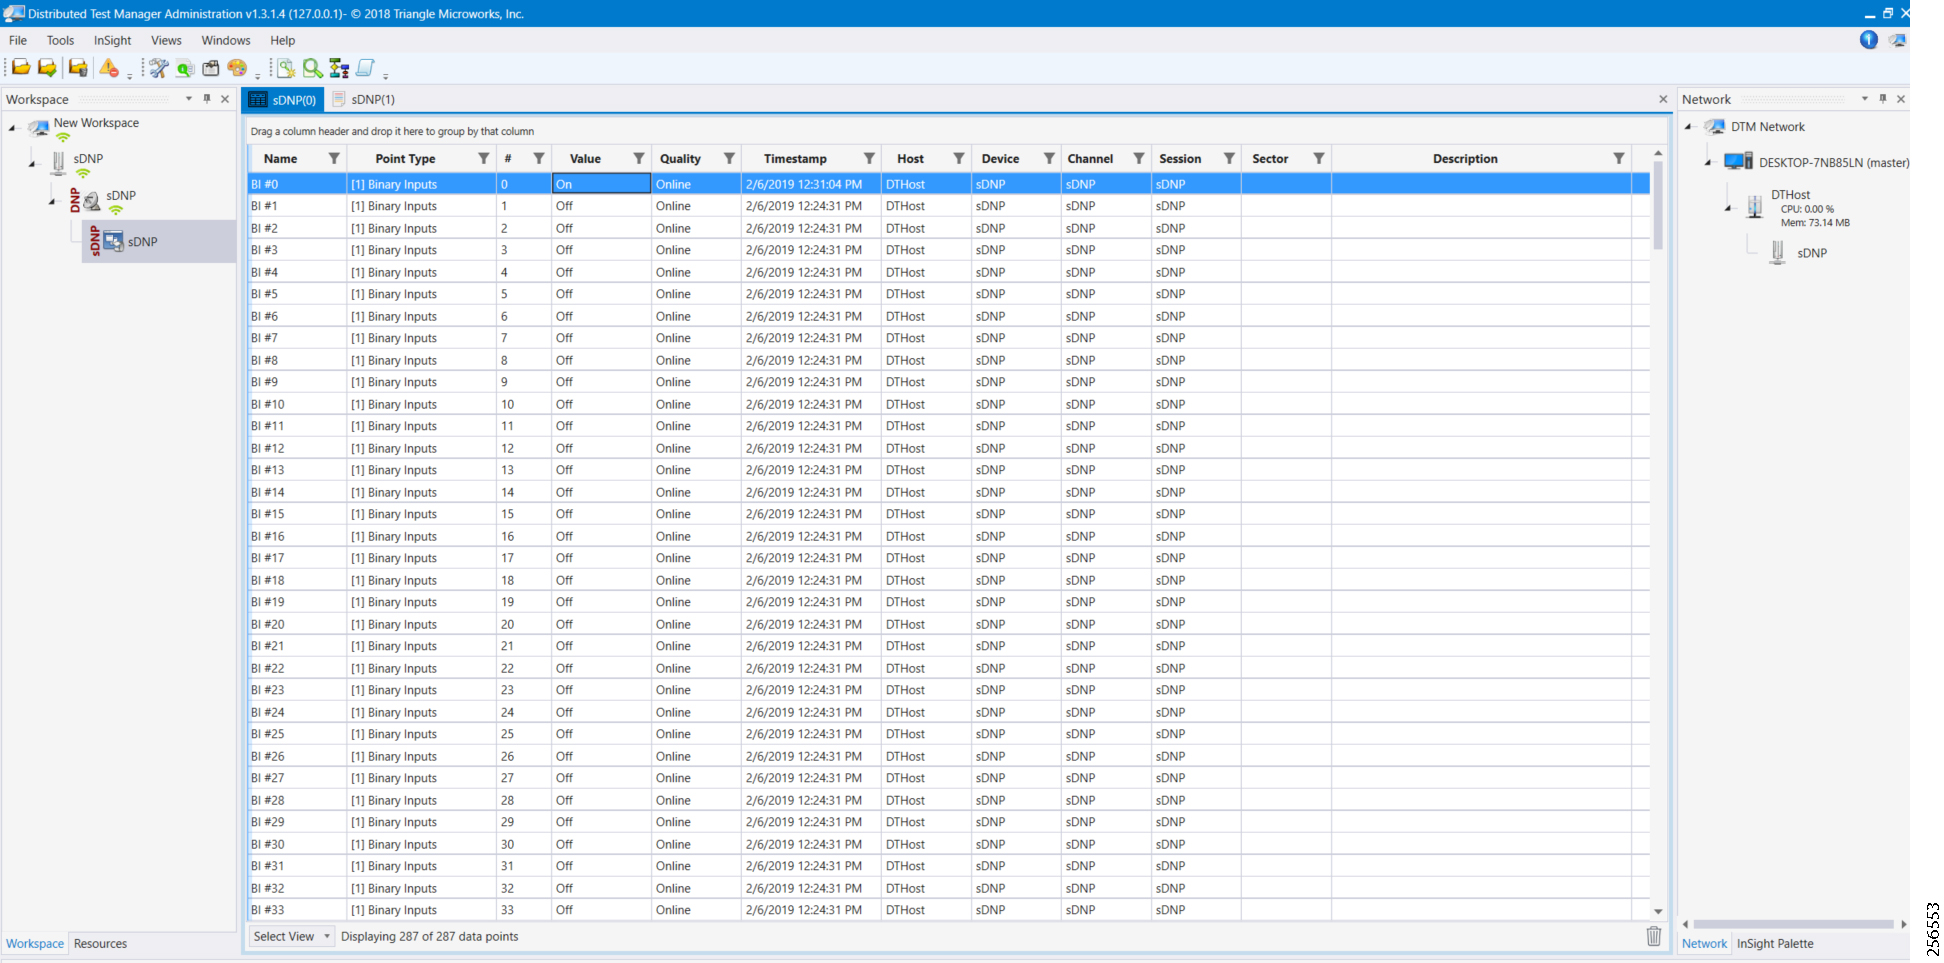Image resolution: width=1944 pixels, height=963 pixels.
Task: Open the hammer and wrench tools icon
Action: pos(158,68)
